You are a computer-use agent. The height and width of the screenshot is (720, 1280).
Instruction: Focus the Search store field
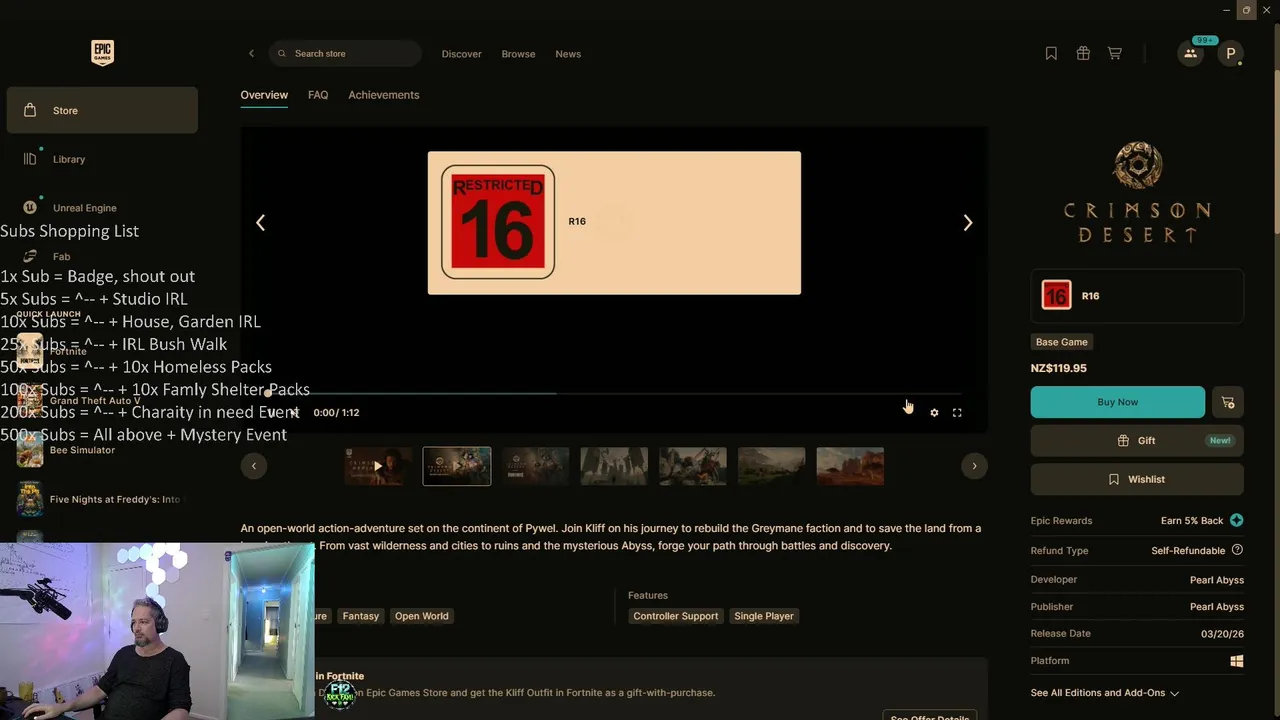coord(345,54)
